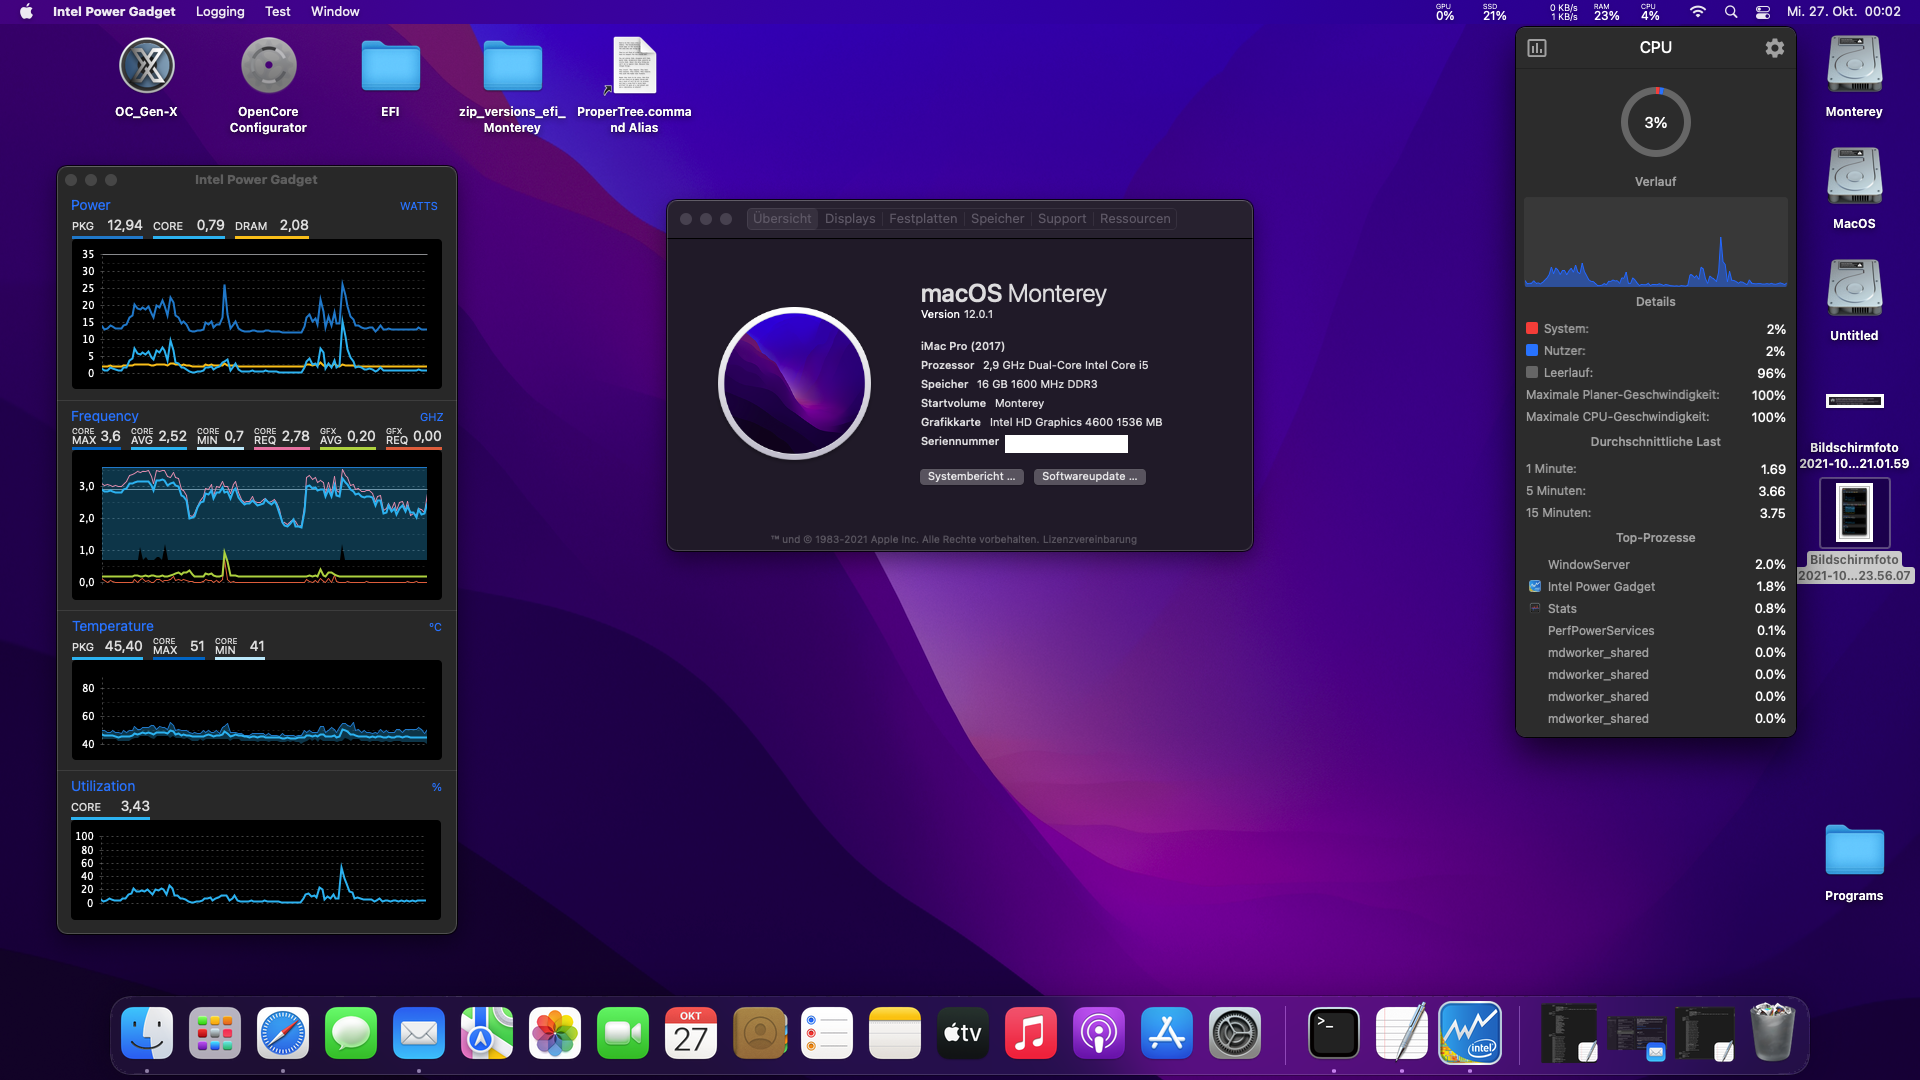Screen dimensions: 1920x1080
Task: Click the red System color swatch
Action: [1531, 328]
